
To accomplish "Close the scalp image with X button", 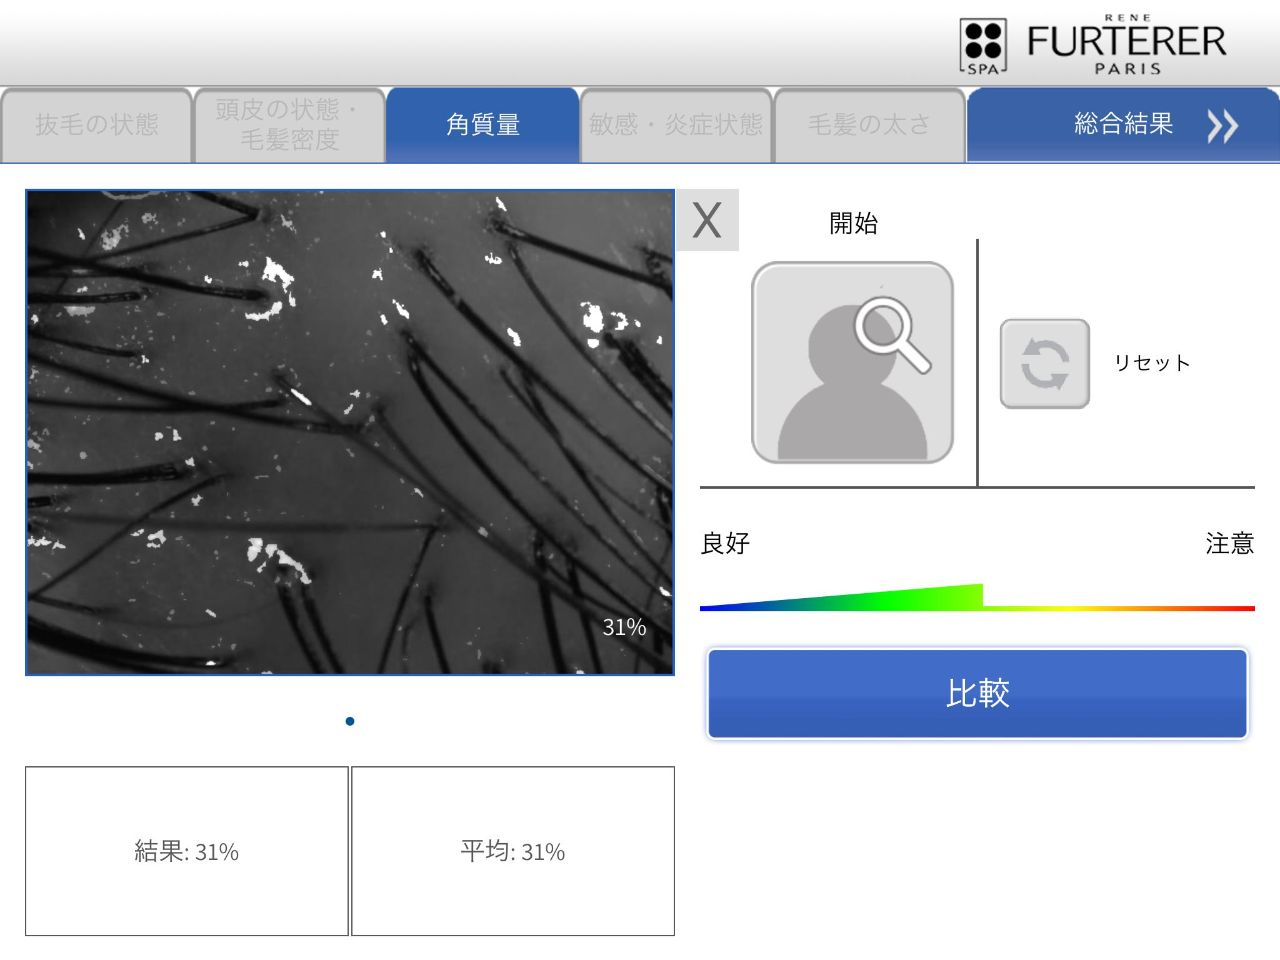I will pyautogui.click(x=708, y=220).
